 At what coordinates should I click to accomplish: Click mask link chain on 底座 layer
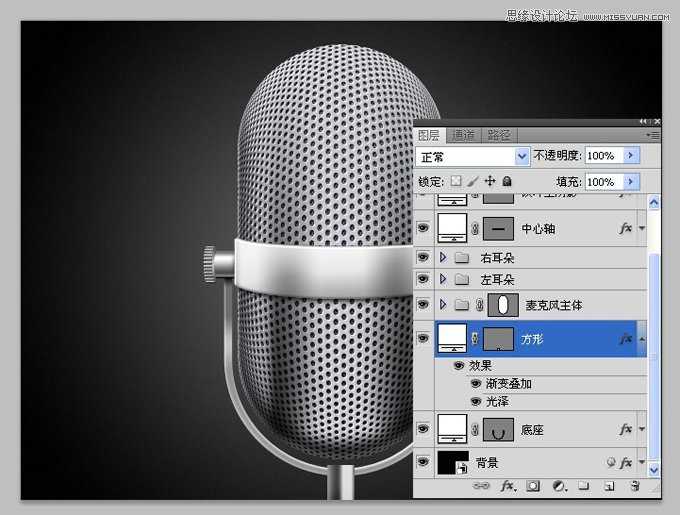(x=475, y=429)
